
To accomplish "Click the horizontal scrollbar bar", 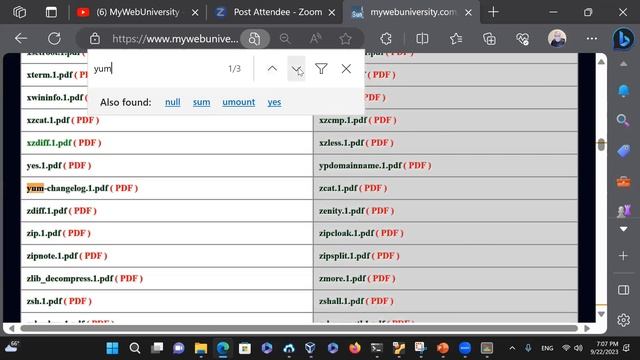I will pyautogui.click(x=299, y=328).
